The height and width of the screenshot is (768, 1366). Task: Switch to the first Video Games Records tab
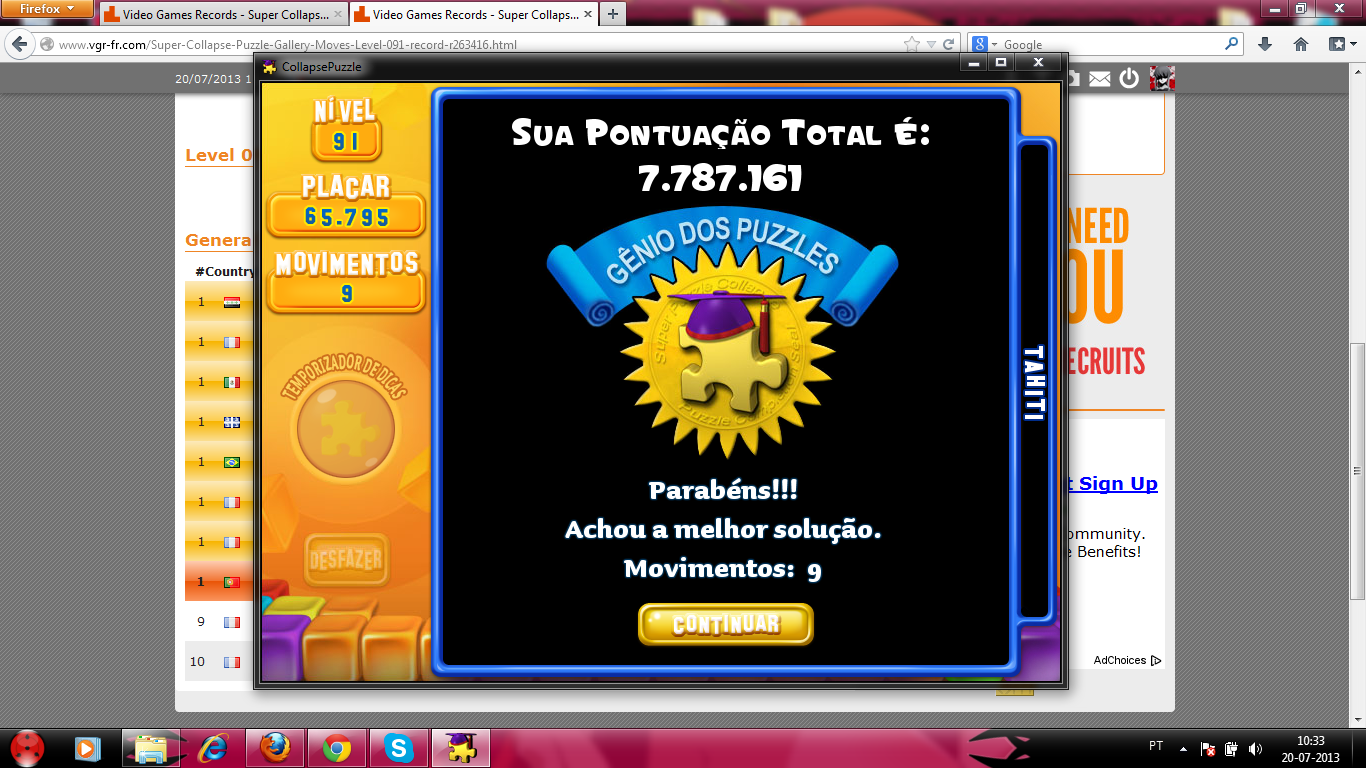coord(220,15)
